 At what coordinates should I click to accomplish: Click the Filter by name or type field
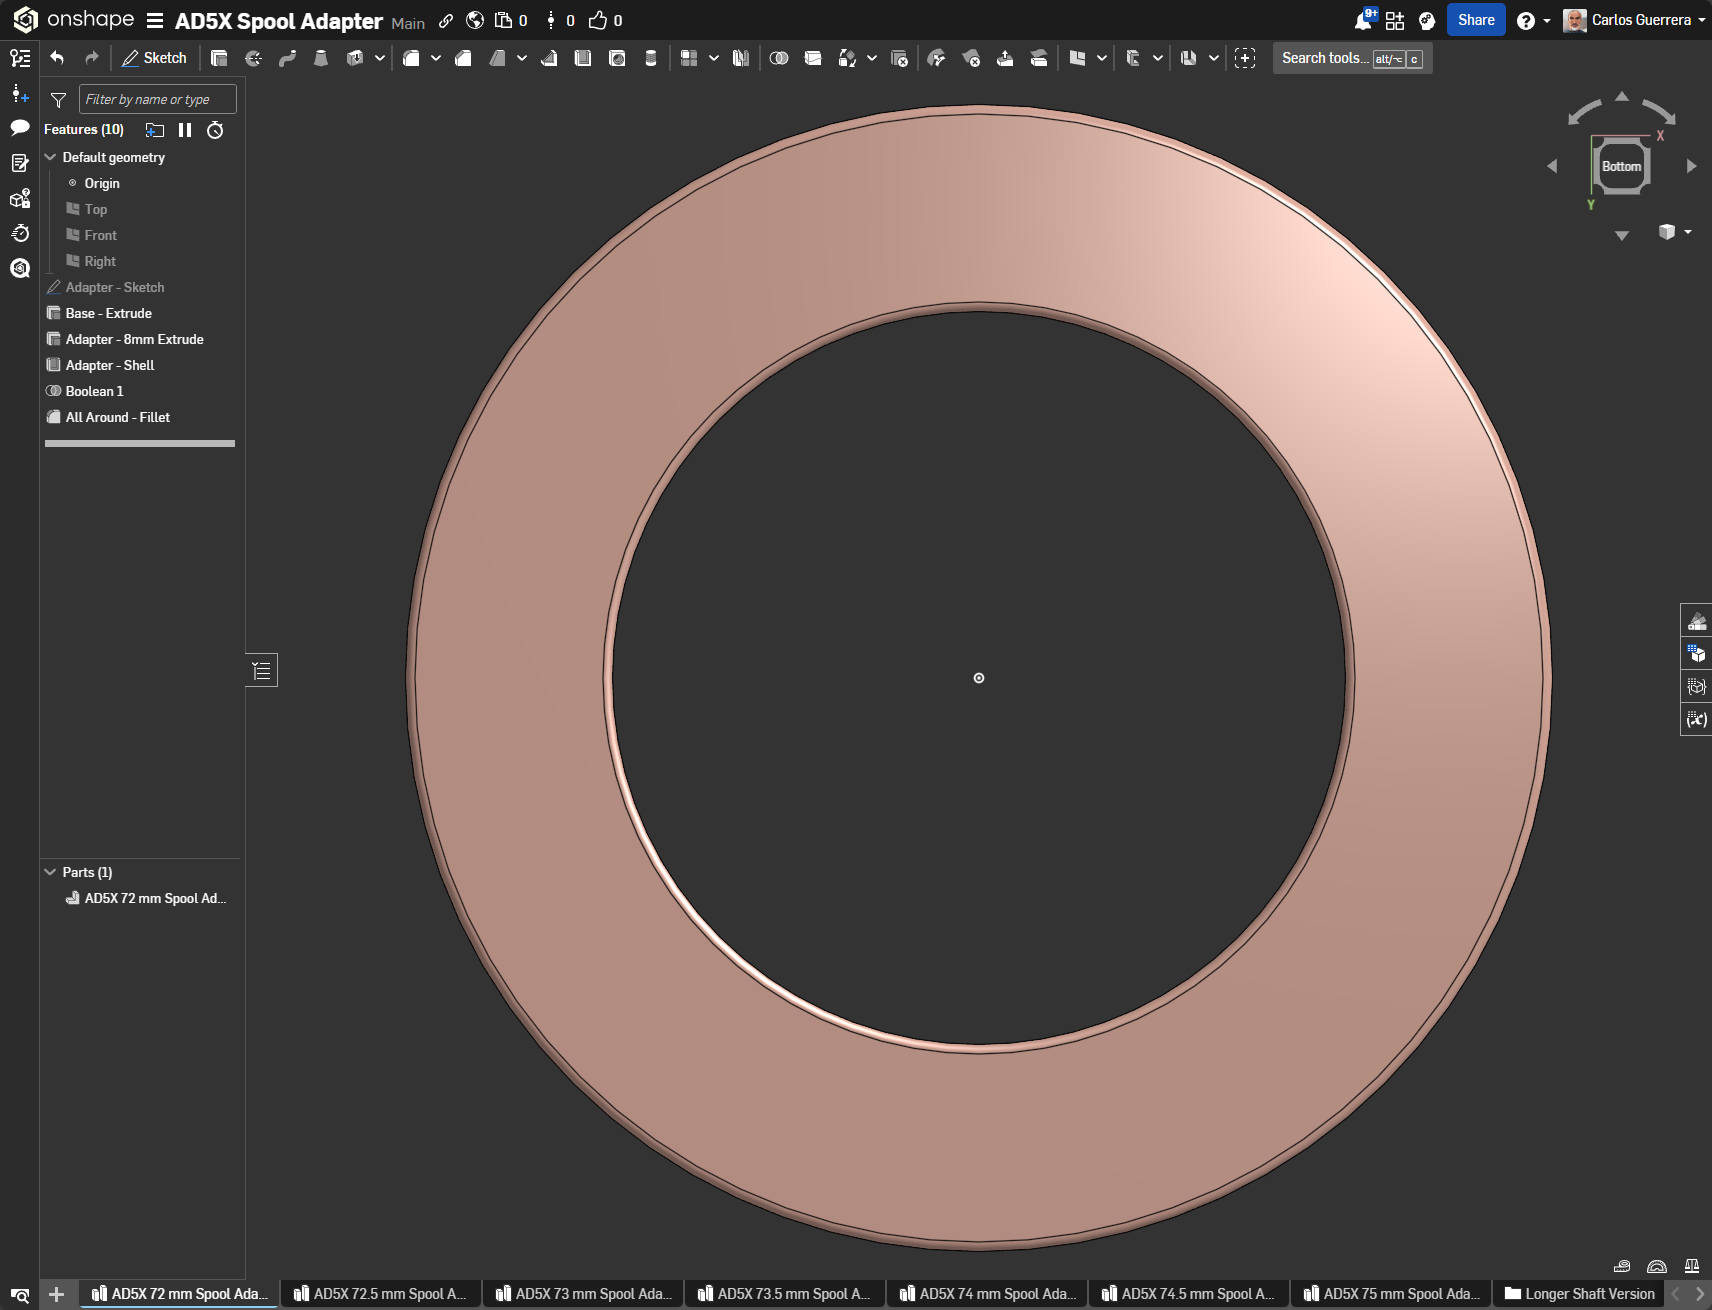click(158, 99)
